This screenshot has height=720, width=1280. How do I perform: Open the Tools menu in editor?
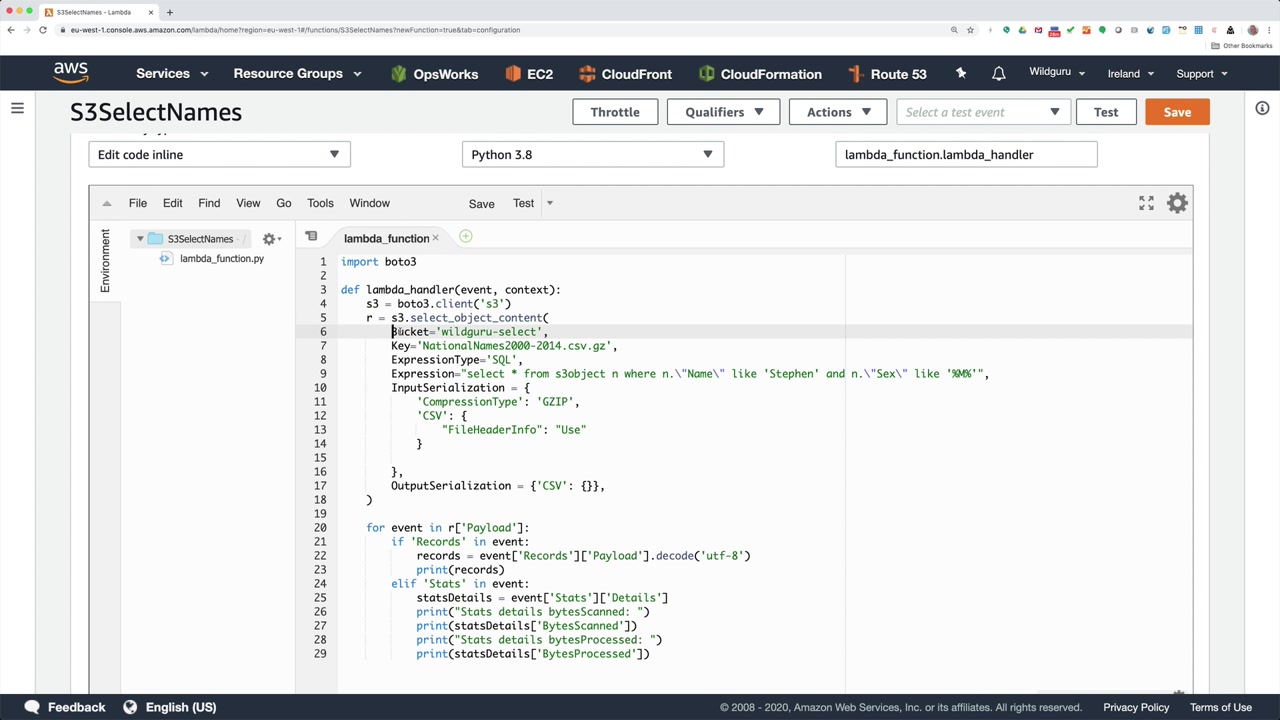(x=320, y=203)
